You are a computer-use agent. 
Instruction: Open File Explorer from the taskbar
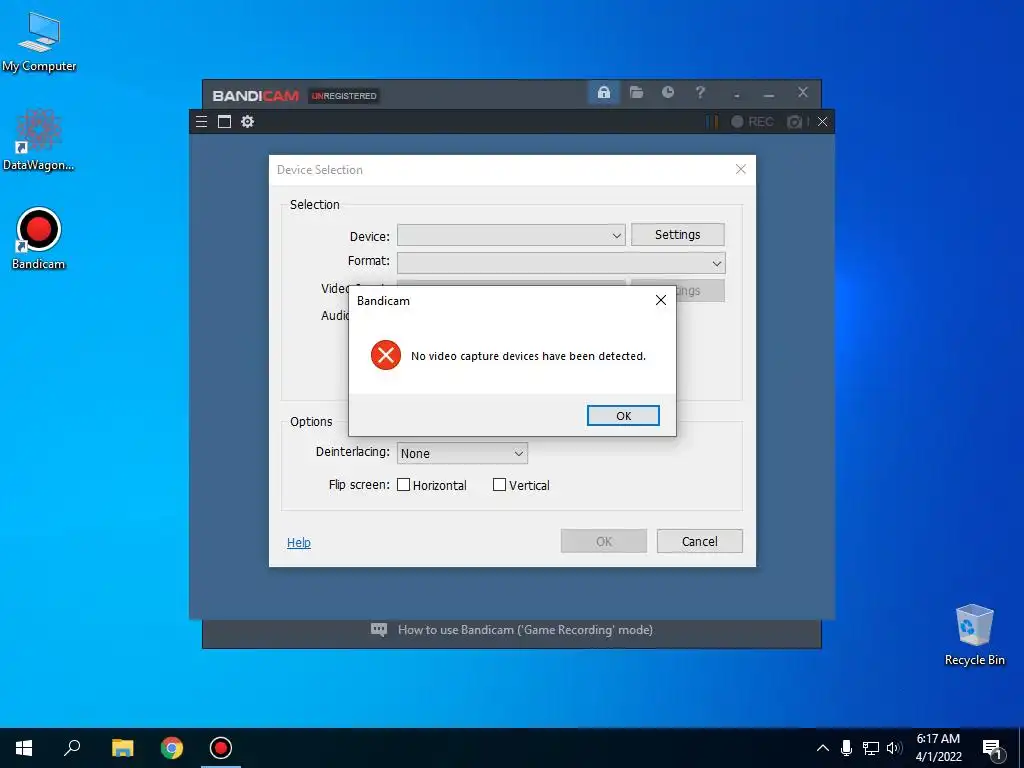pos(122,748)
